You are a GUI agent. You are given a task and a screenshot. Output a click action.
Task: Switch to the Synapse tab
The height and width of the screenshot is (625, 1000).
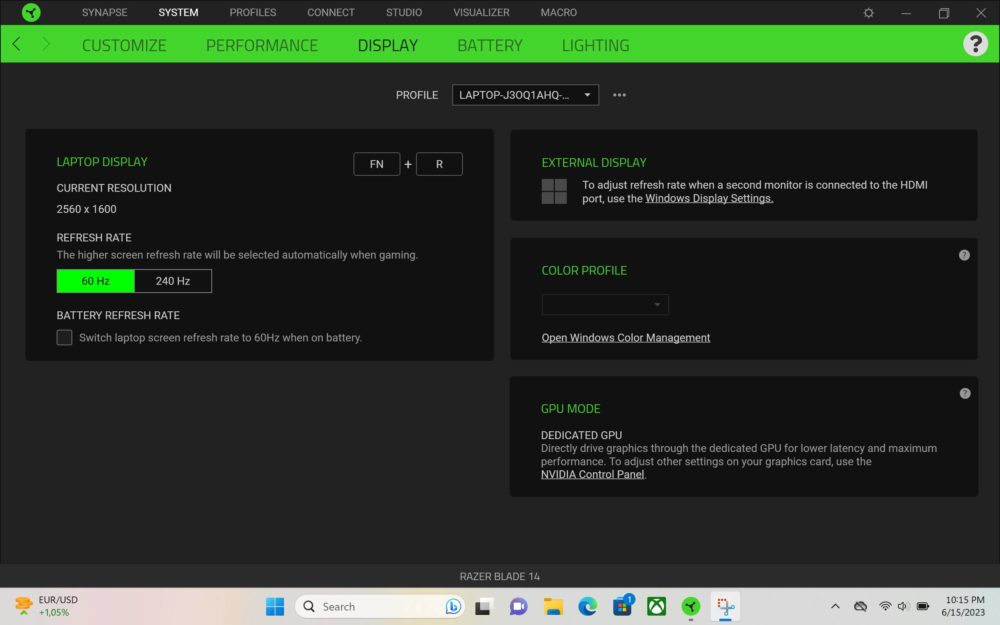[x=105, y=12]
